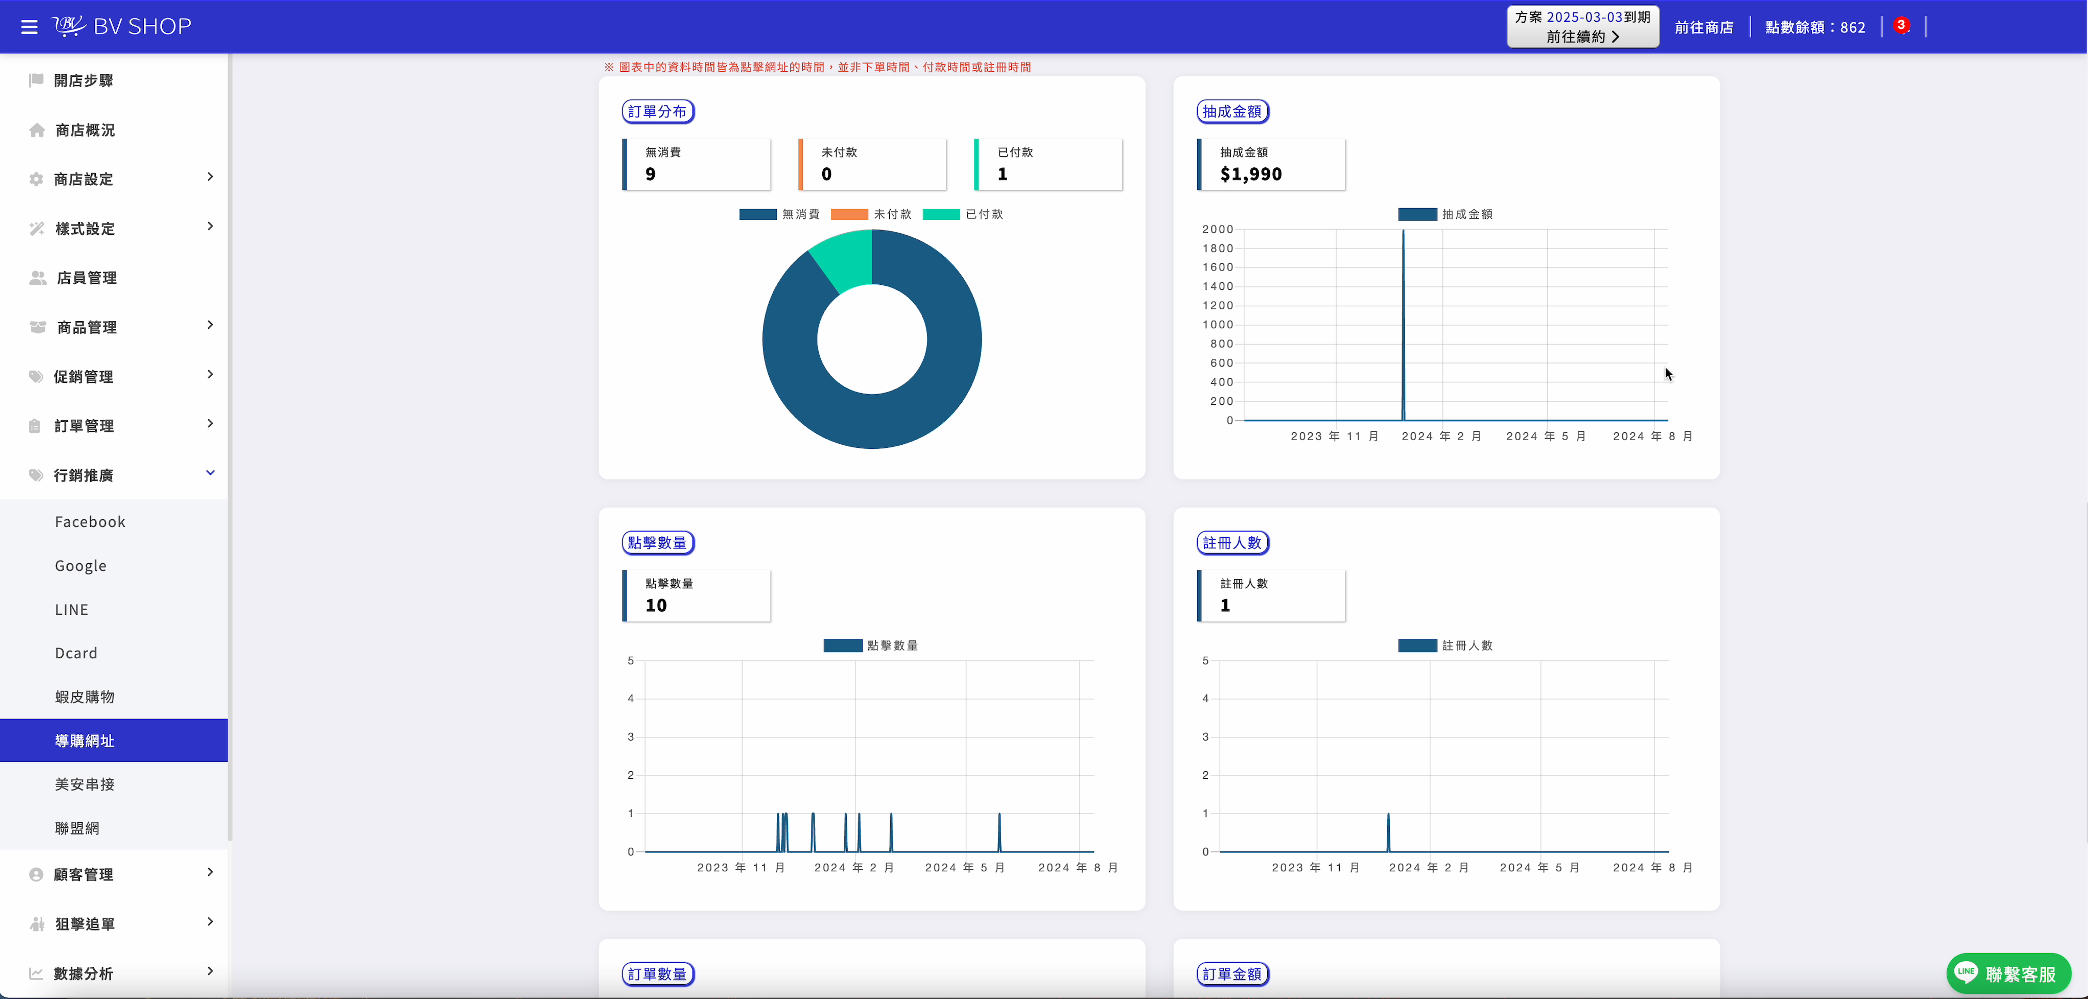
Task: Toggle 抽成金額 chart legend entry
Action: (x=1445, y=214)
